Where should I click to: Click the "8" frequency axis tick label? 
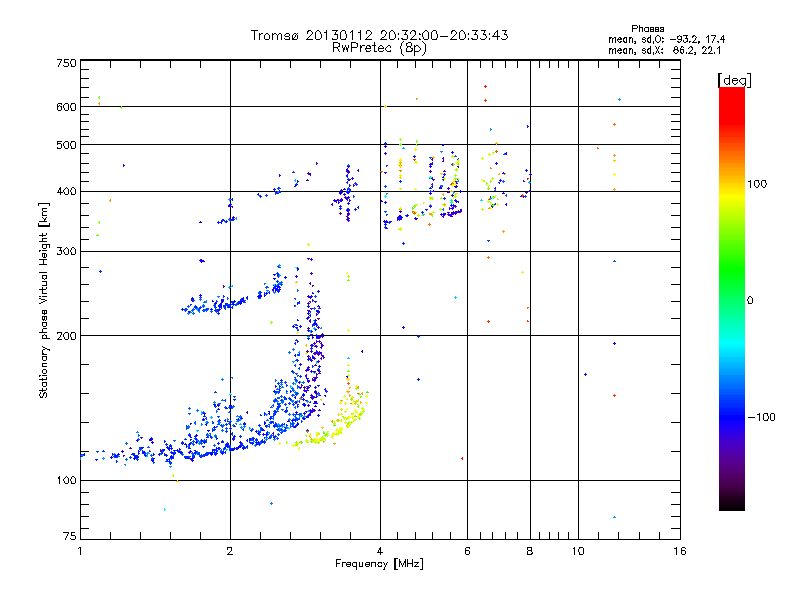tap(530, 551)
